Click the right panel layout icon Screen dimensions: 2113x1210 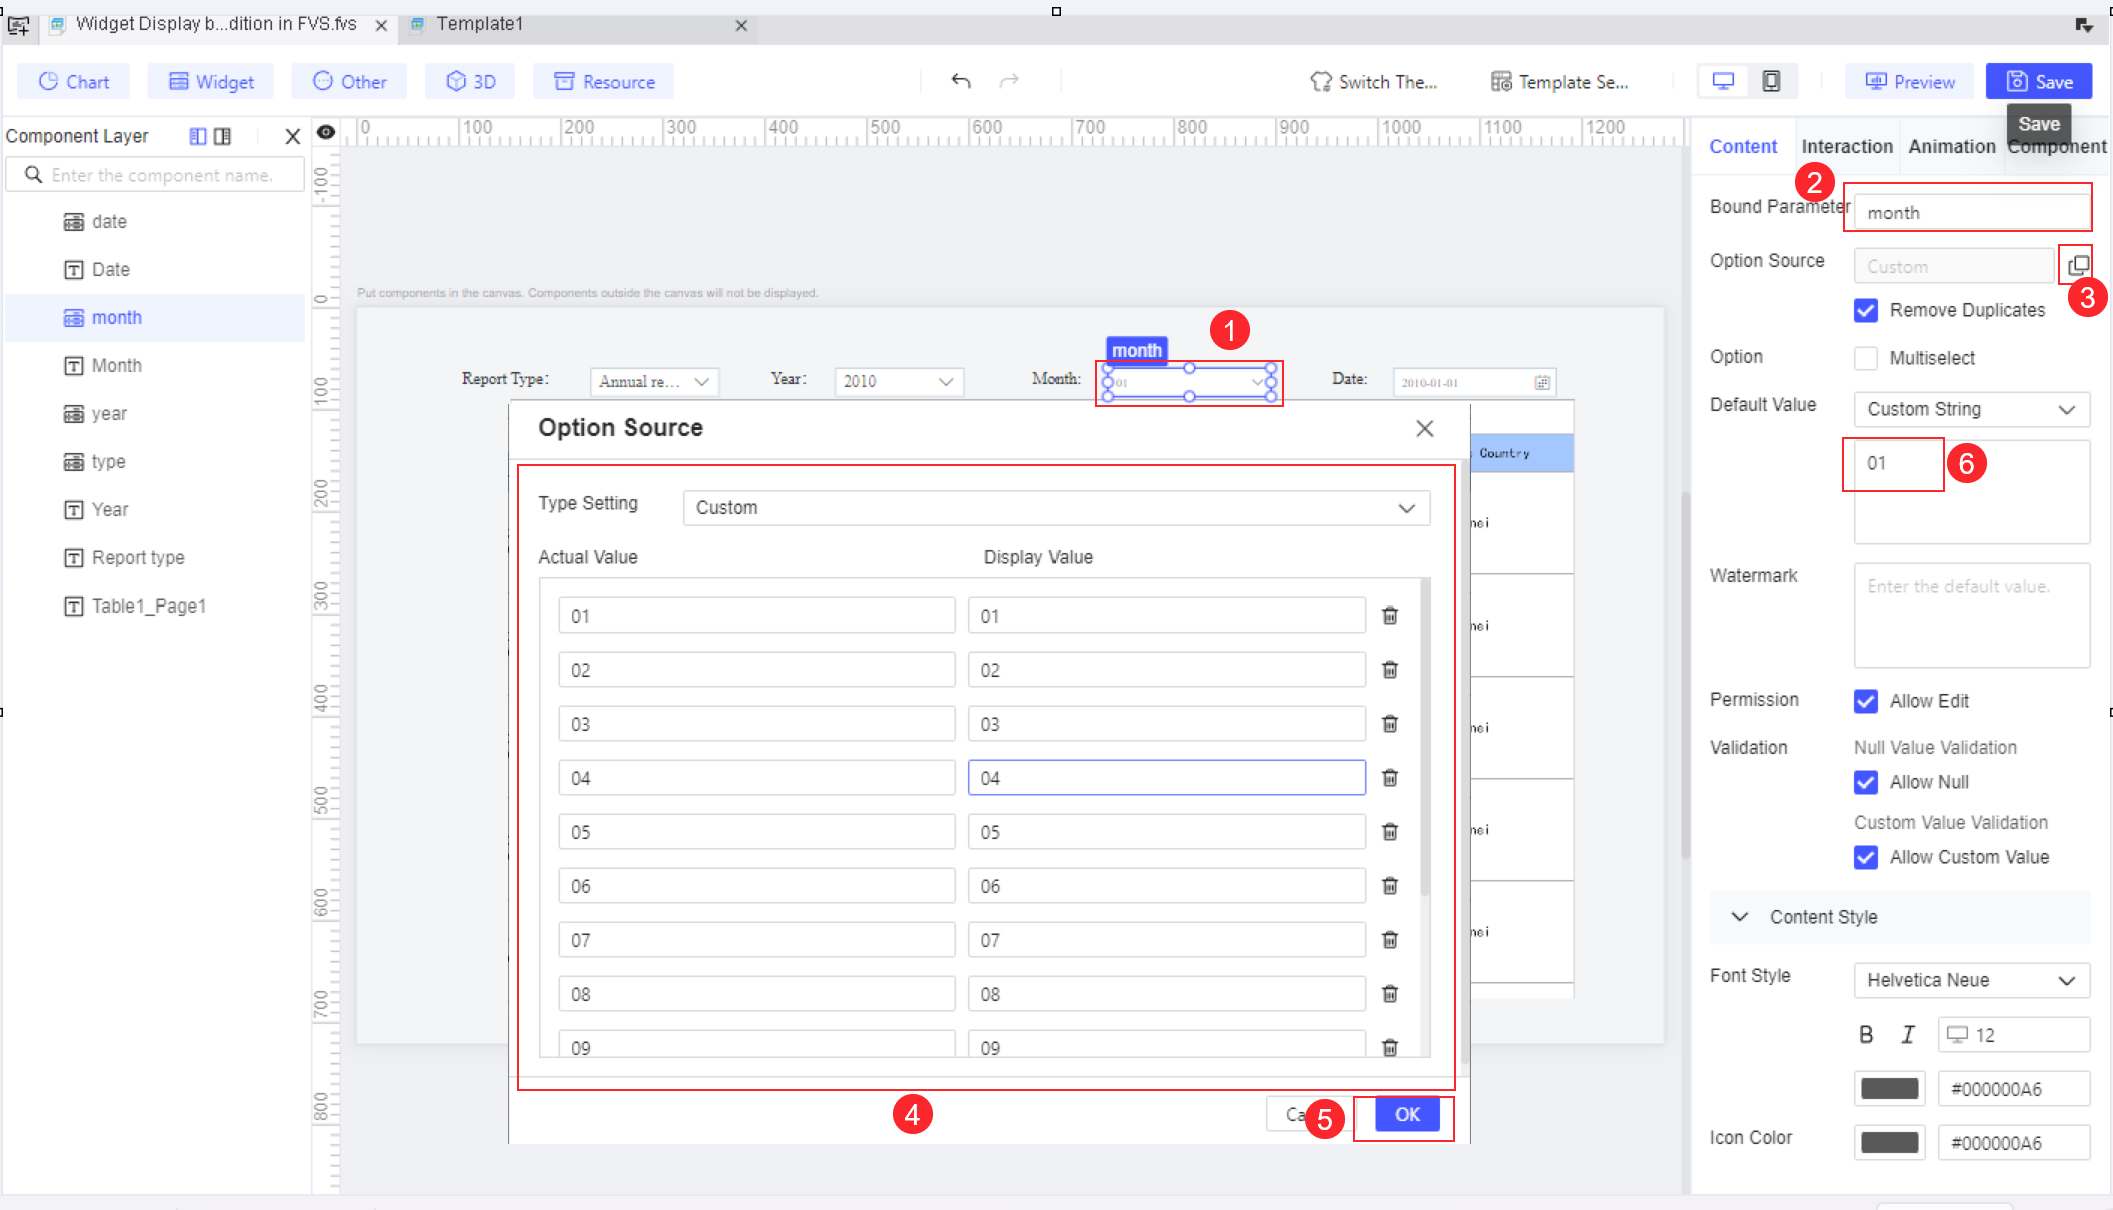[222, 136]
